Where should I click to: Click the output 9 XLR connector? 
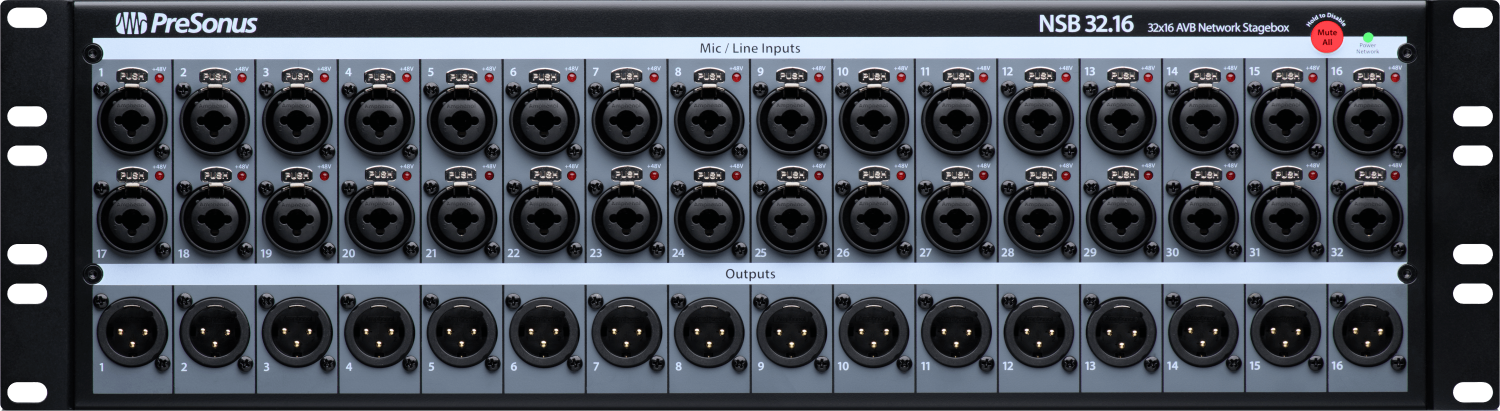(792, 332)
